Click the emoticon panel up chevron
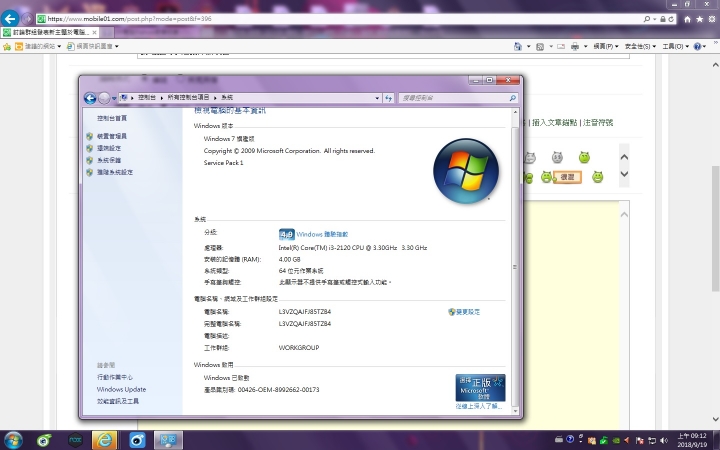This screenshot has height=450, width=720. [624, 157]
